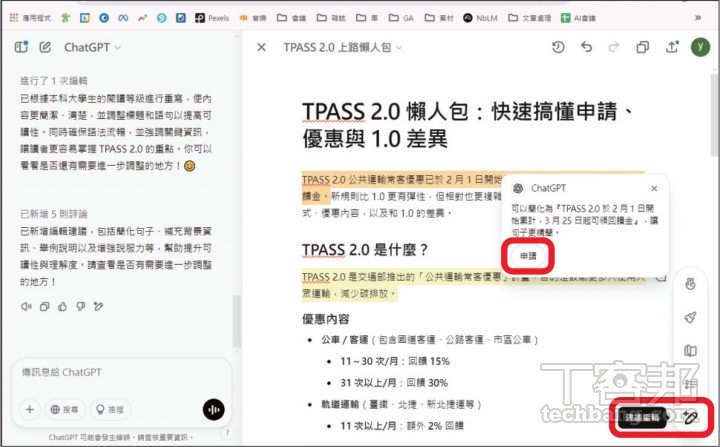Screen dimensions: 720x447
Task: Redo the canvas edit
Action: click(x=614, y=47)
